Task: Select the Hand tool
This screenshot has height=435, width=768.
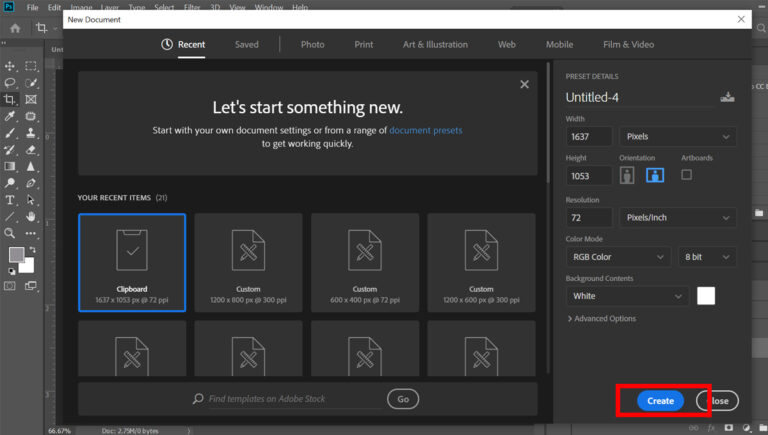Action: point(31,217)
